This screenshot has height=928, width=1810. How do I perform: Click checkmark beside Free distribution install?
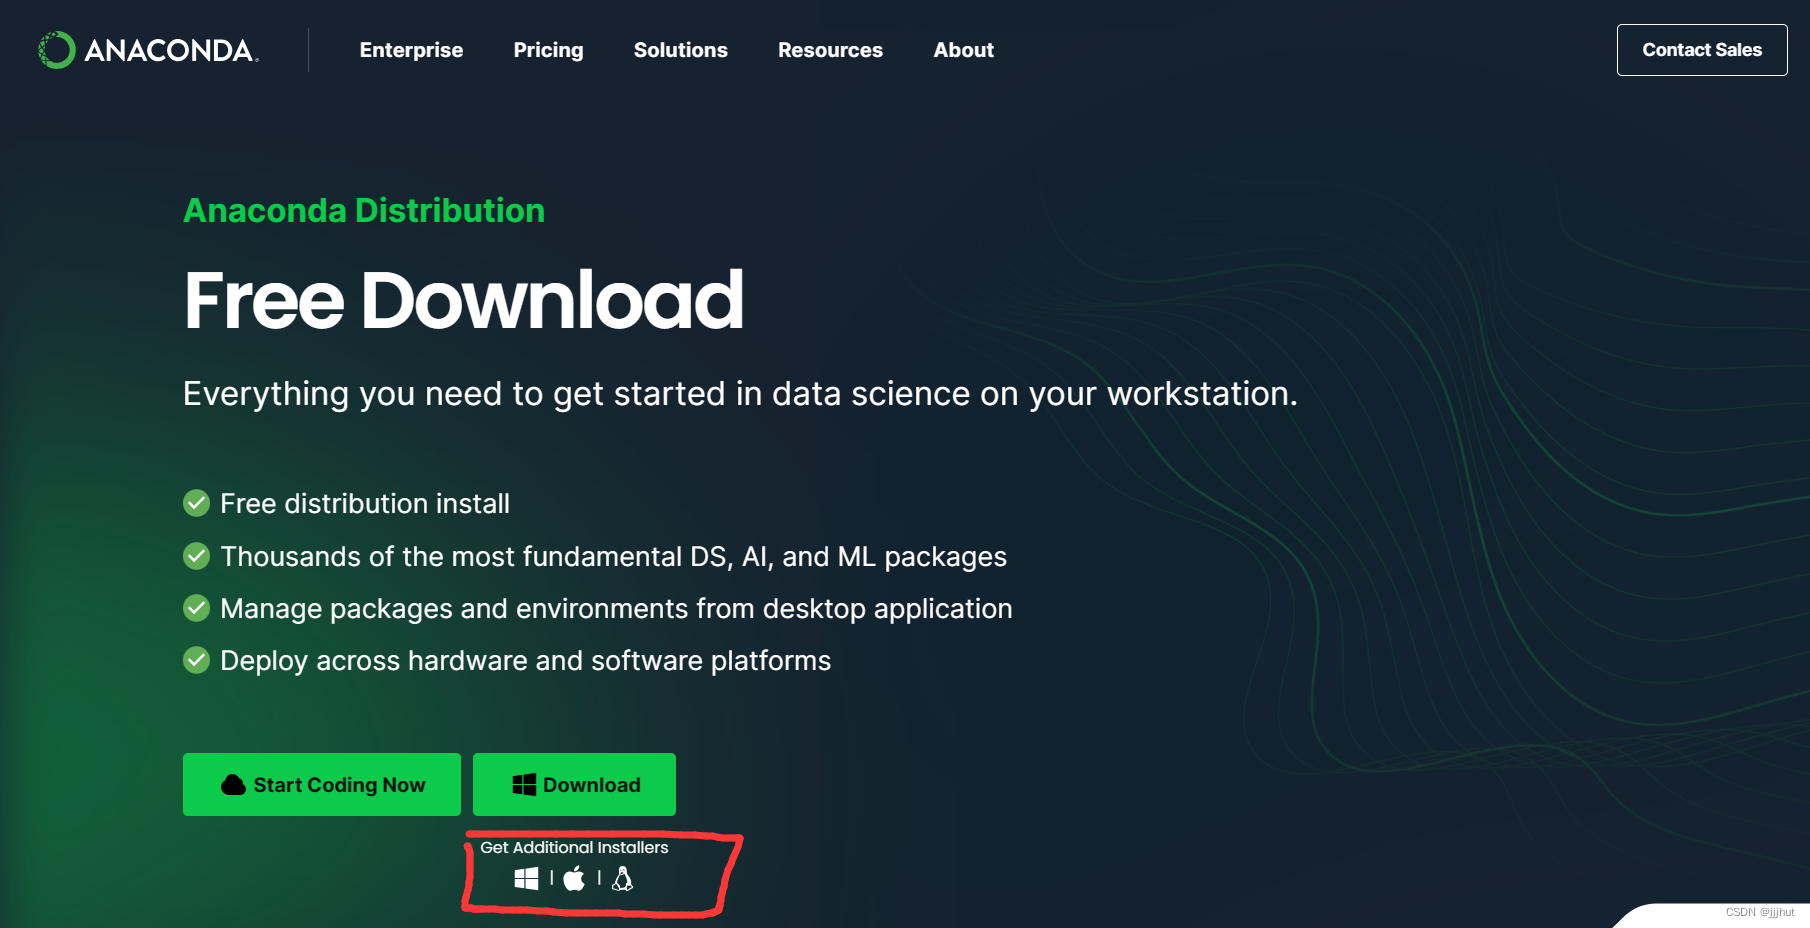tap(197, 503)
